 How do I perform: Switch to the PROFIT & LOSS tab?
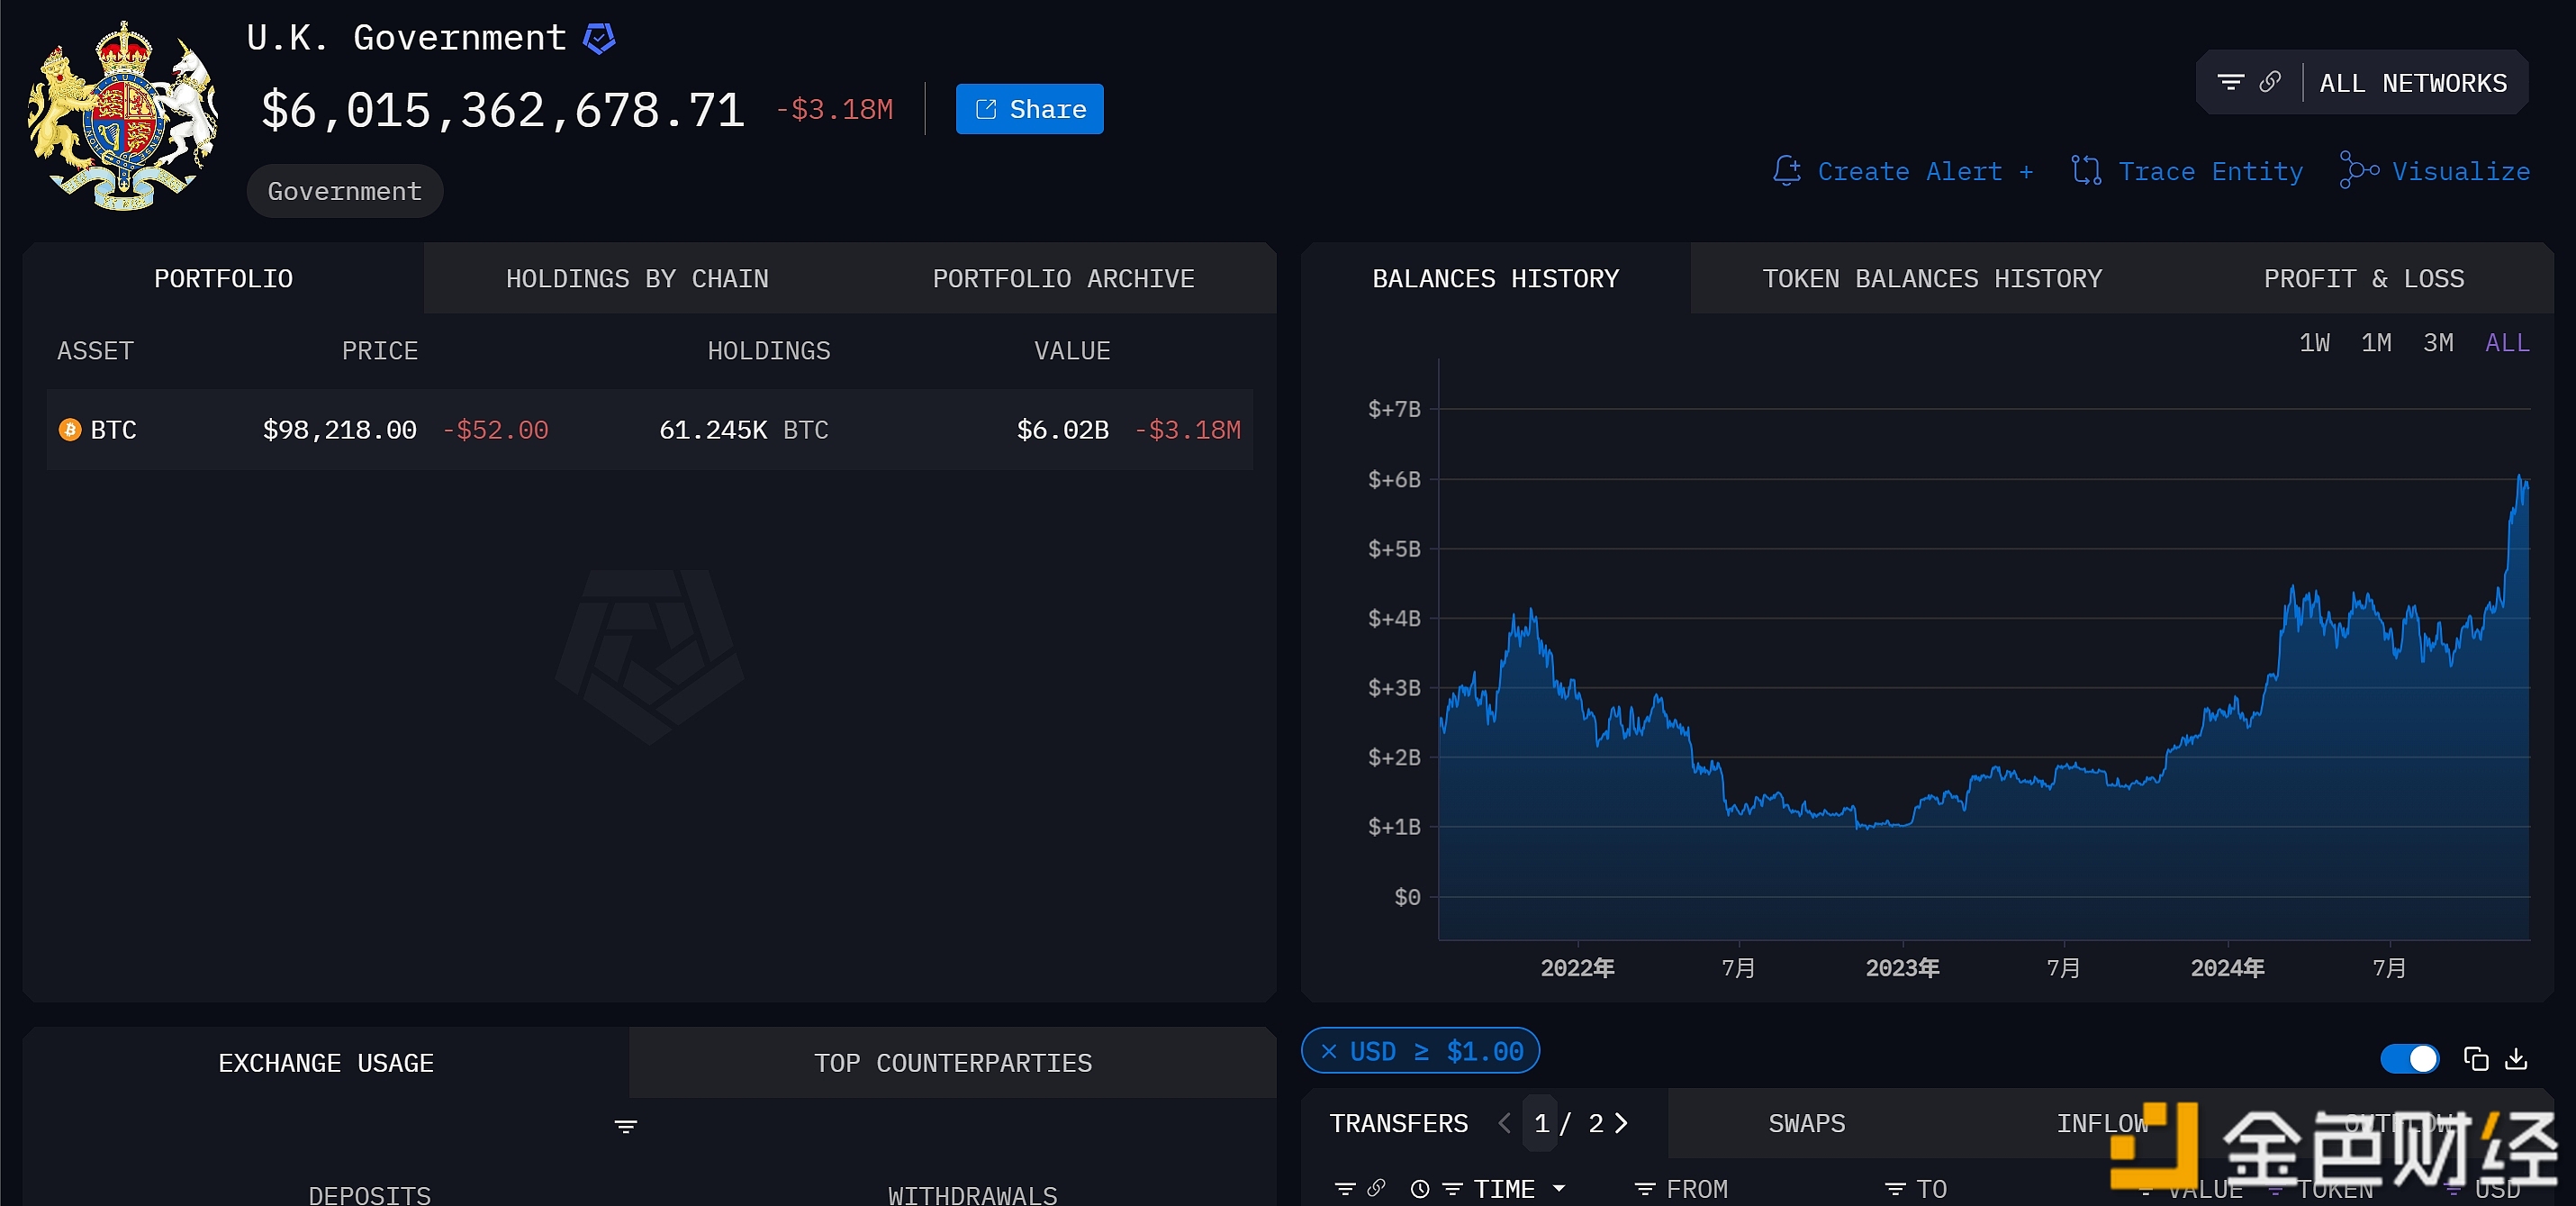tap(2363, 278)
